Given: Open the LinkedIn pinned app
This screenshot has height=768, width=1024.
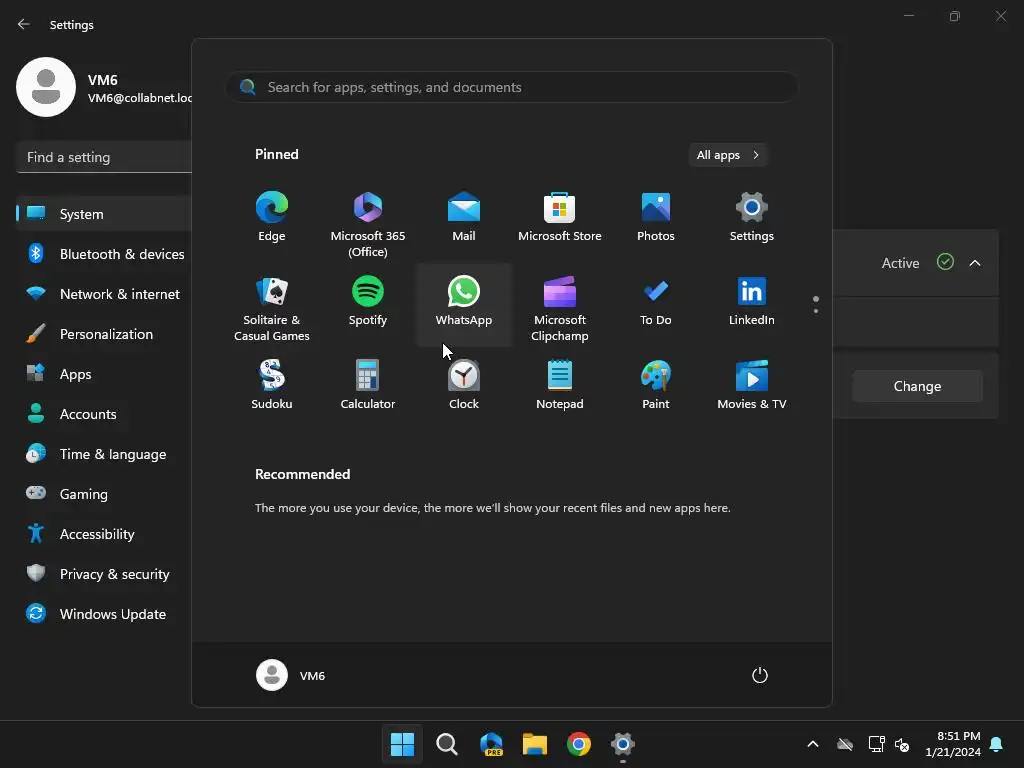Looking at the screenshot, I should (x=752, y=302).
